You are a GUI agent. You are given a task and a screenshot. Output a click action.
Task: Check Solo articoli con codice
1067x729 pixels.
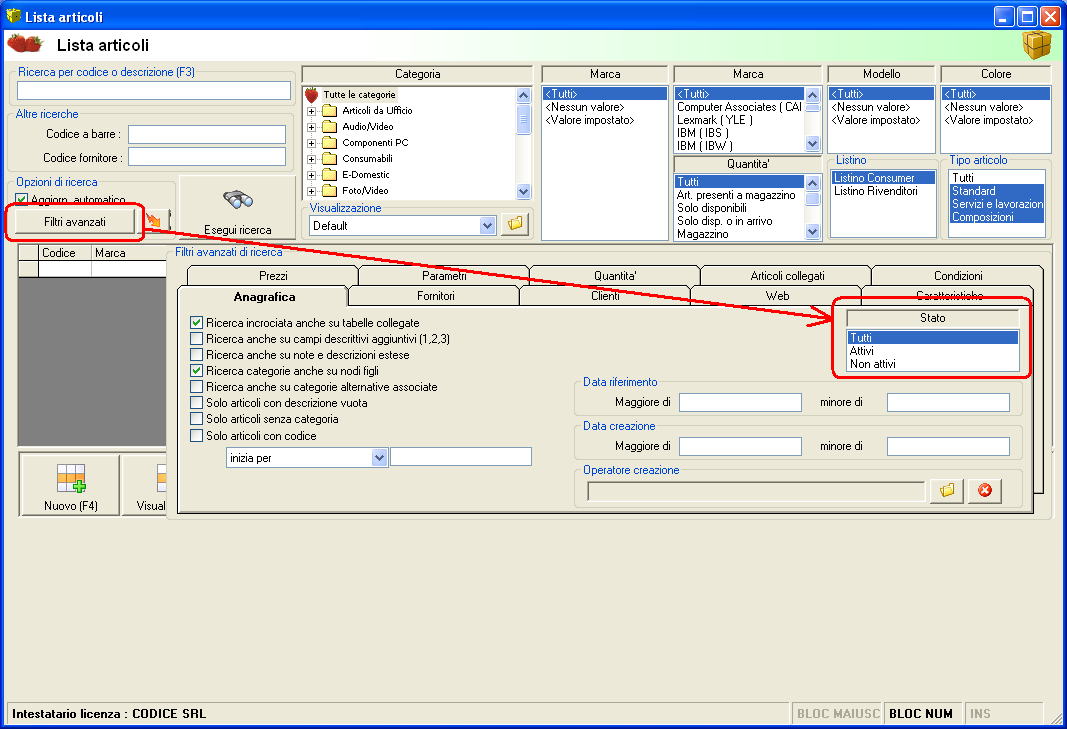coord(197,436)
